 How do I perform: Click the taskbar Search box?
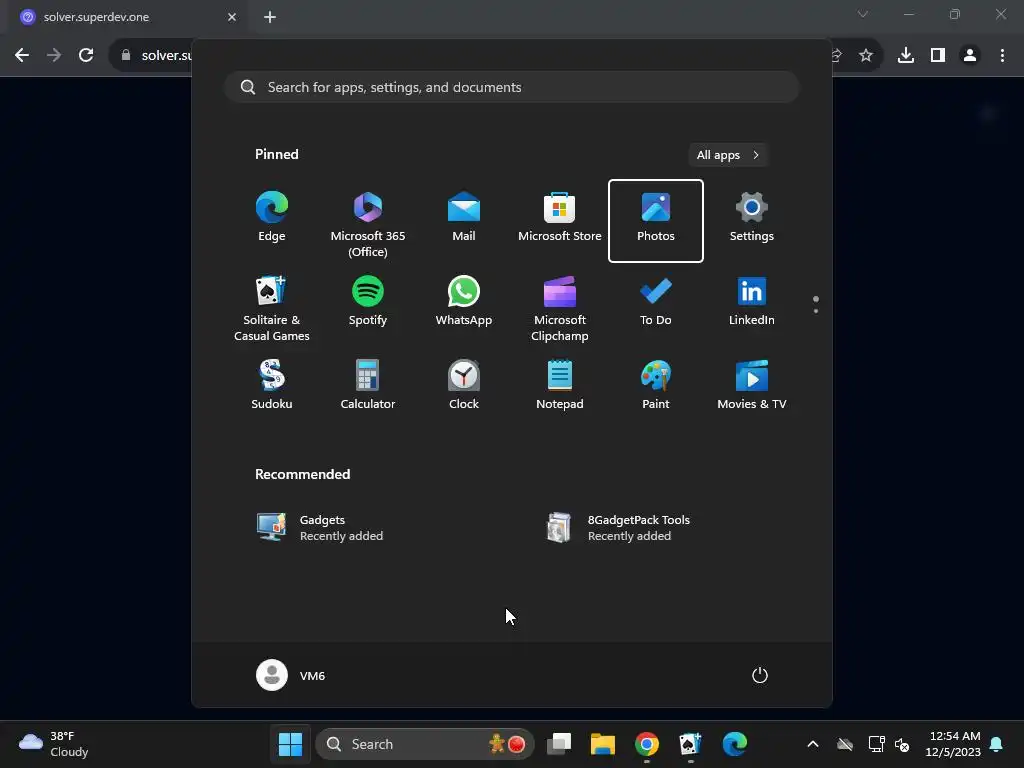[x=424, y=744]
